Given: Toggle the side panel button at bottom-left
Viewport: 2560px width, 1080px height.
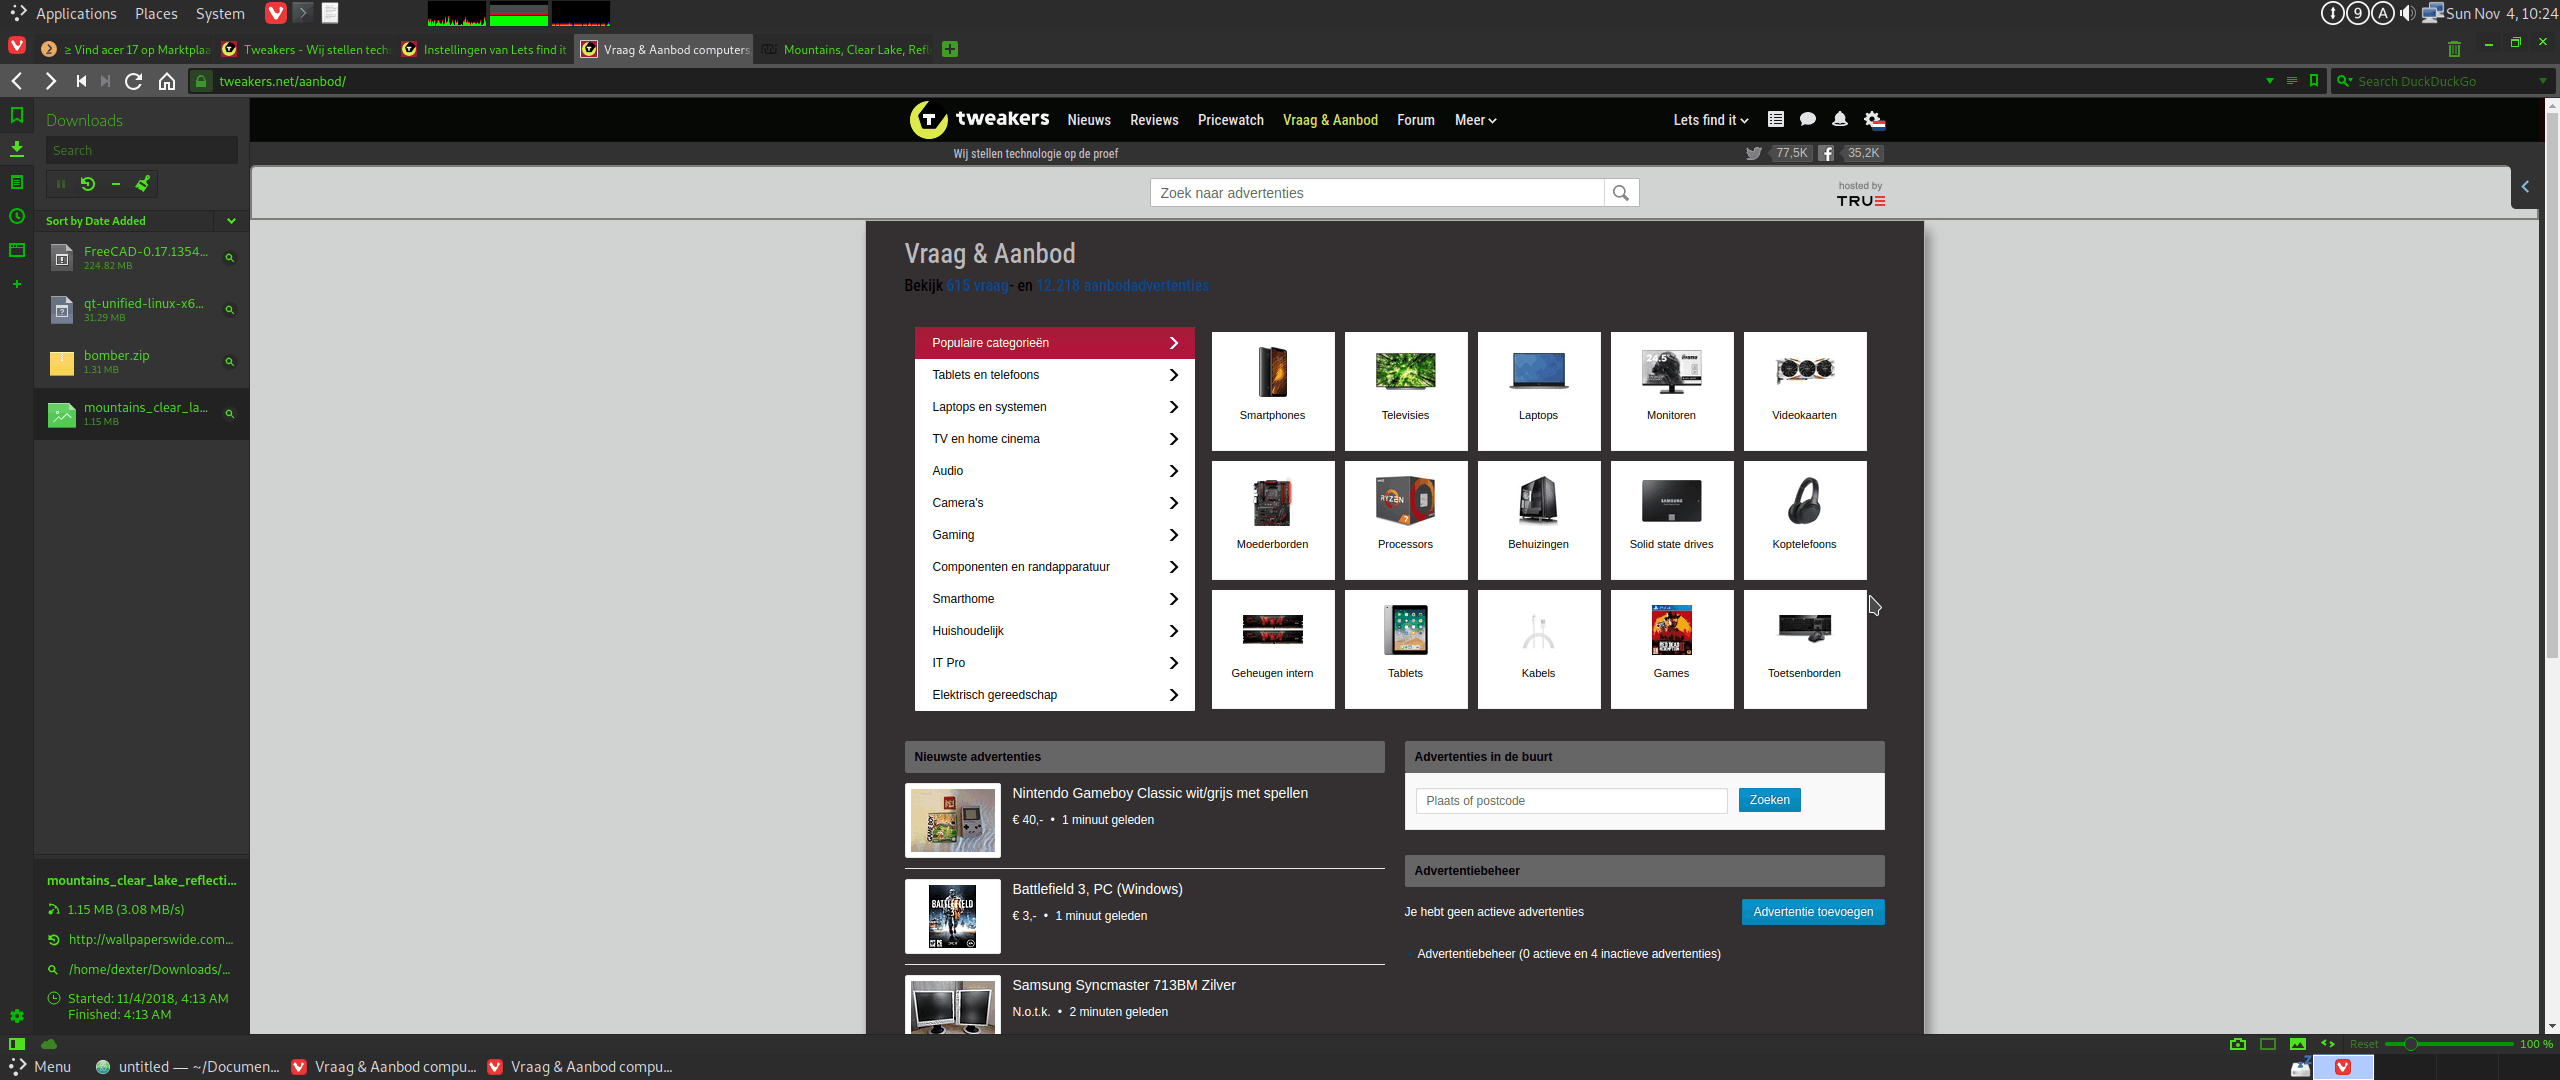Looking at the screenshot, I should 17,1044.
